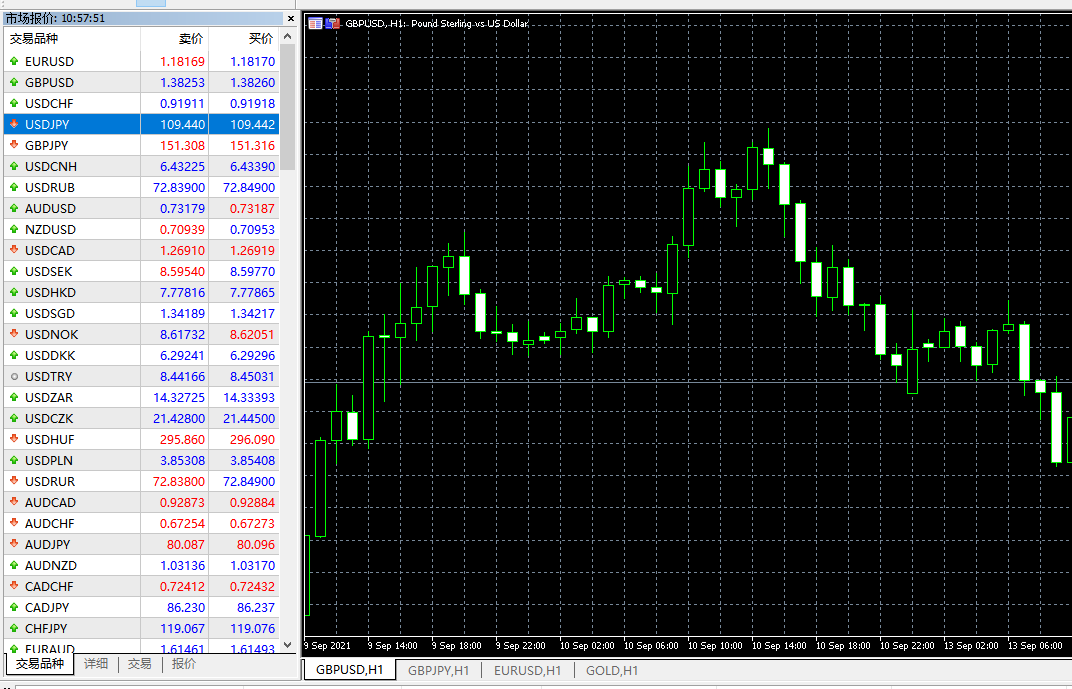This screenshot has width=1072, height=689.
Task: Switch to the GBPJPY,H1 chart tab
Action: [437, 670]
